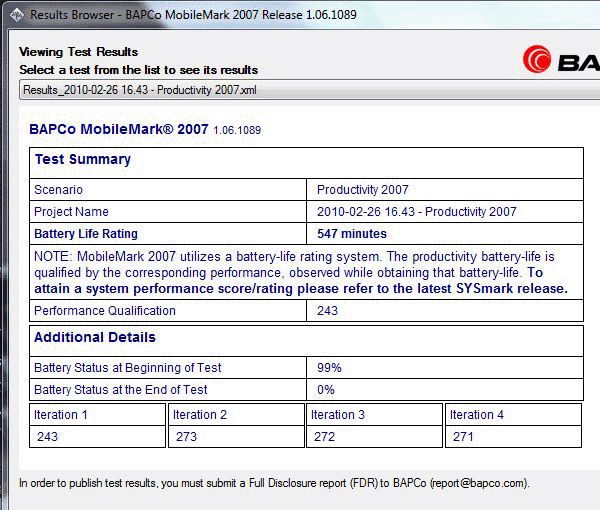Click the NOTE paragraph about MobileMark 2007
The width and height of the screenshot is (600, 510).
point(301,272)
